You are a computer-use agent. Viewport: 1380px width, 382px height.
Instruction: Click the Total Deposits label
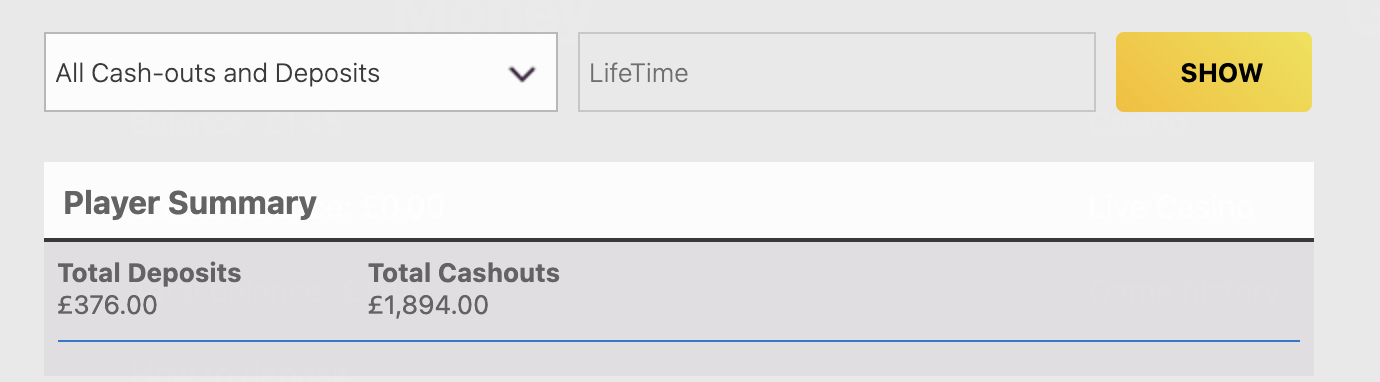pos(150,273)
